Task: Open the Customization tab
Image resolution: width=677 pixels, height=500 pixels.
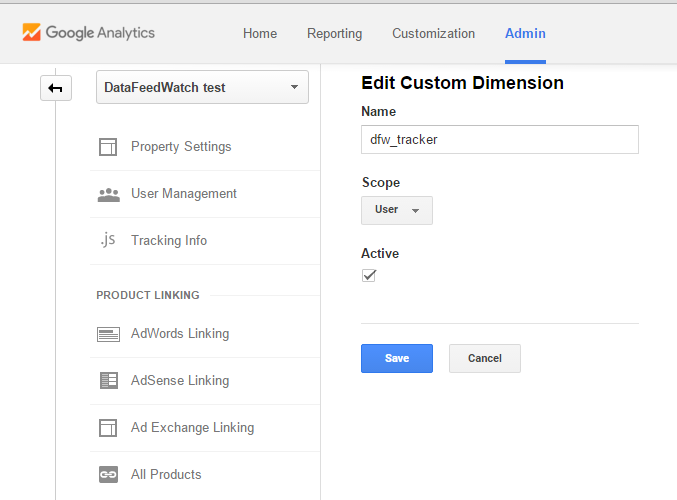Action: point(433,33)
